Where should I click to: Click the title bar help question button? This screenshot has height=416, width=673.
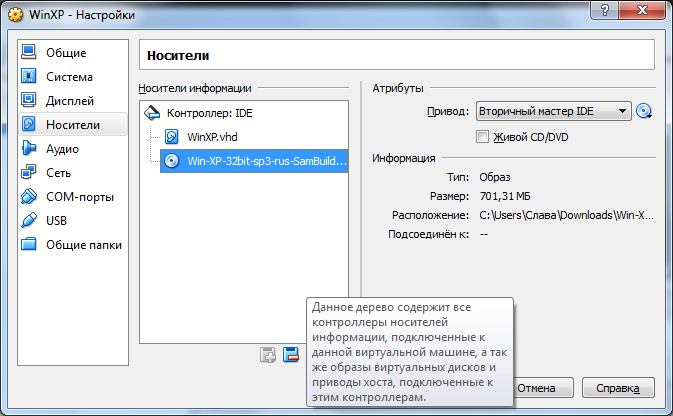click(605, 9)
